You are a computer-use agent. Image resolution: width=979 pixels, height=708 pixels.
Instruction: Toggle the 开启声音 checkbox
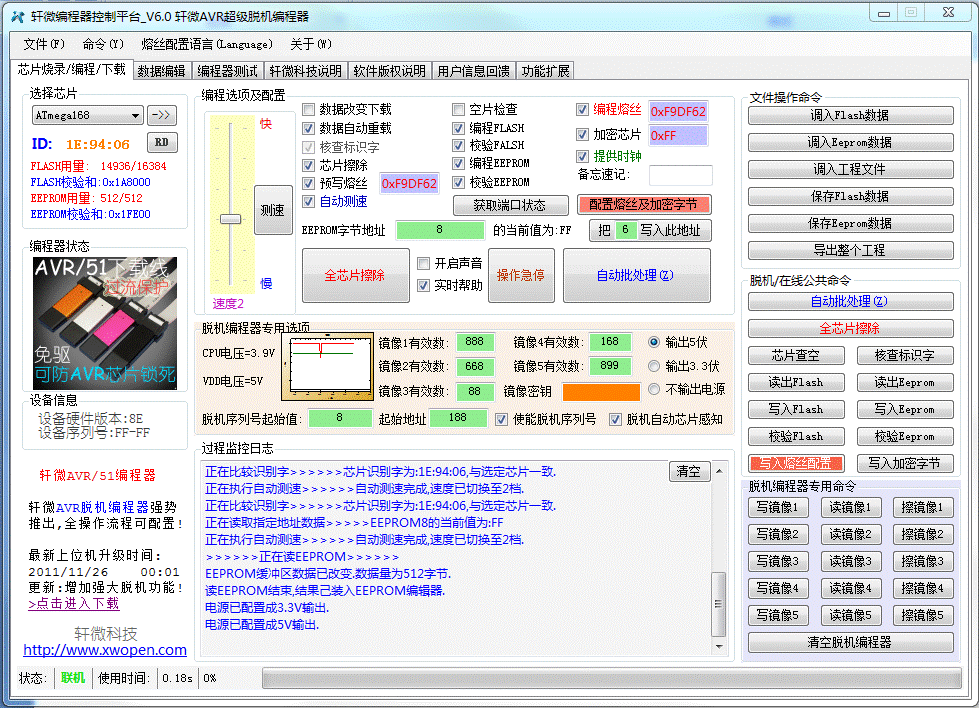pos(424,263)
